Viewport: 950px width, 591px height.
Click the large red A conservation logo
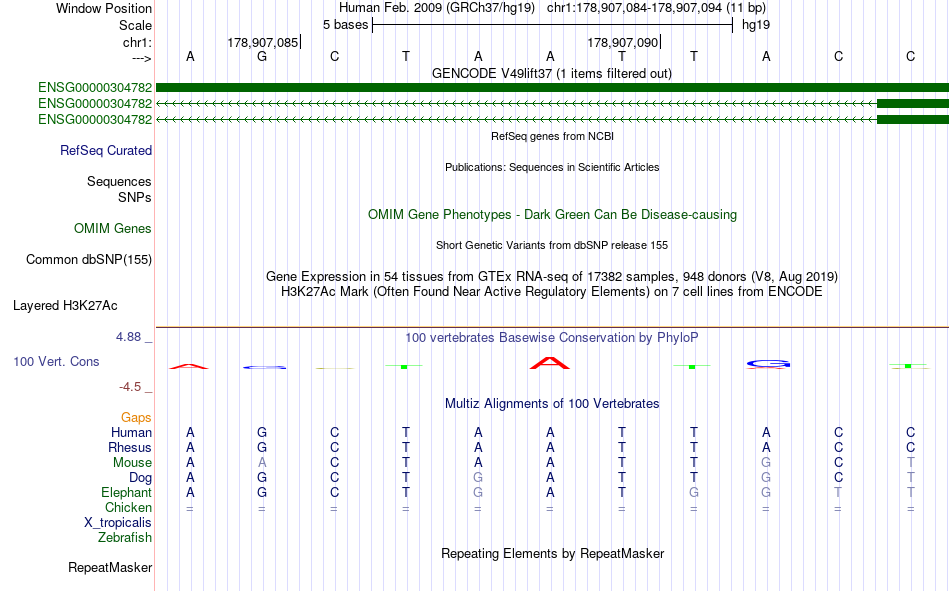(550, 363)
